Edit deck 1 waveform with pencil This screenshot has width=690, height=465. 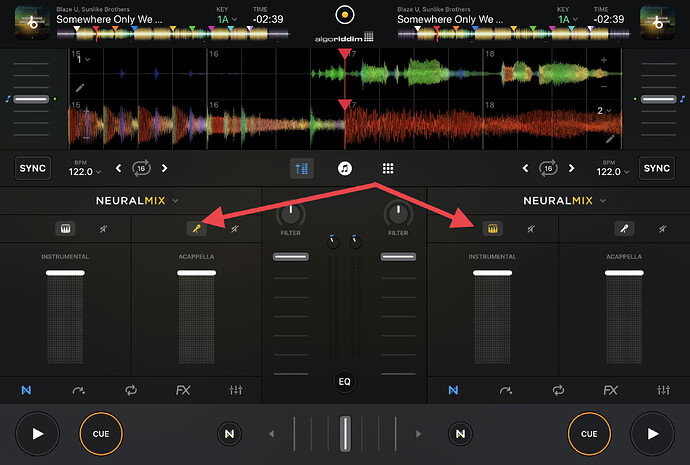tap(80, 88)
